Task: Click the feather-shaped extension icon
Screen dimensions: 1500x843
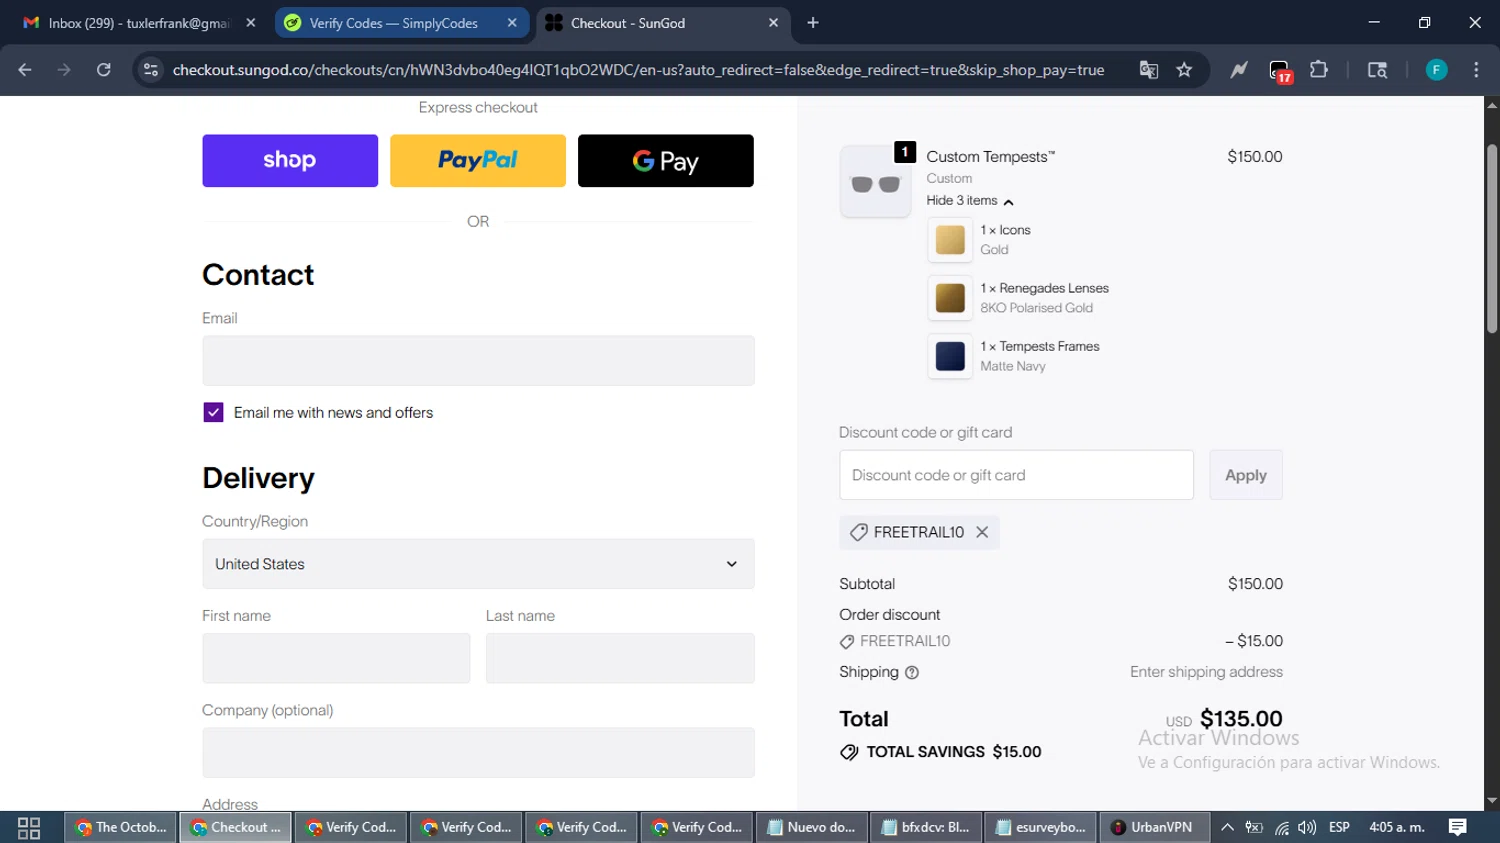Action: pos(1239,70)
